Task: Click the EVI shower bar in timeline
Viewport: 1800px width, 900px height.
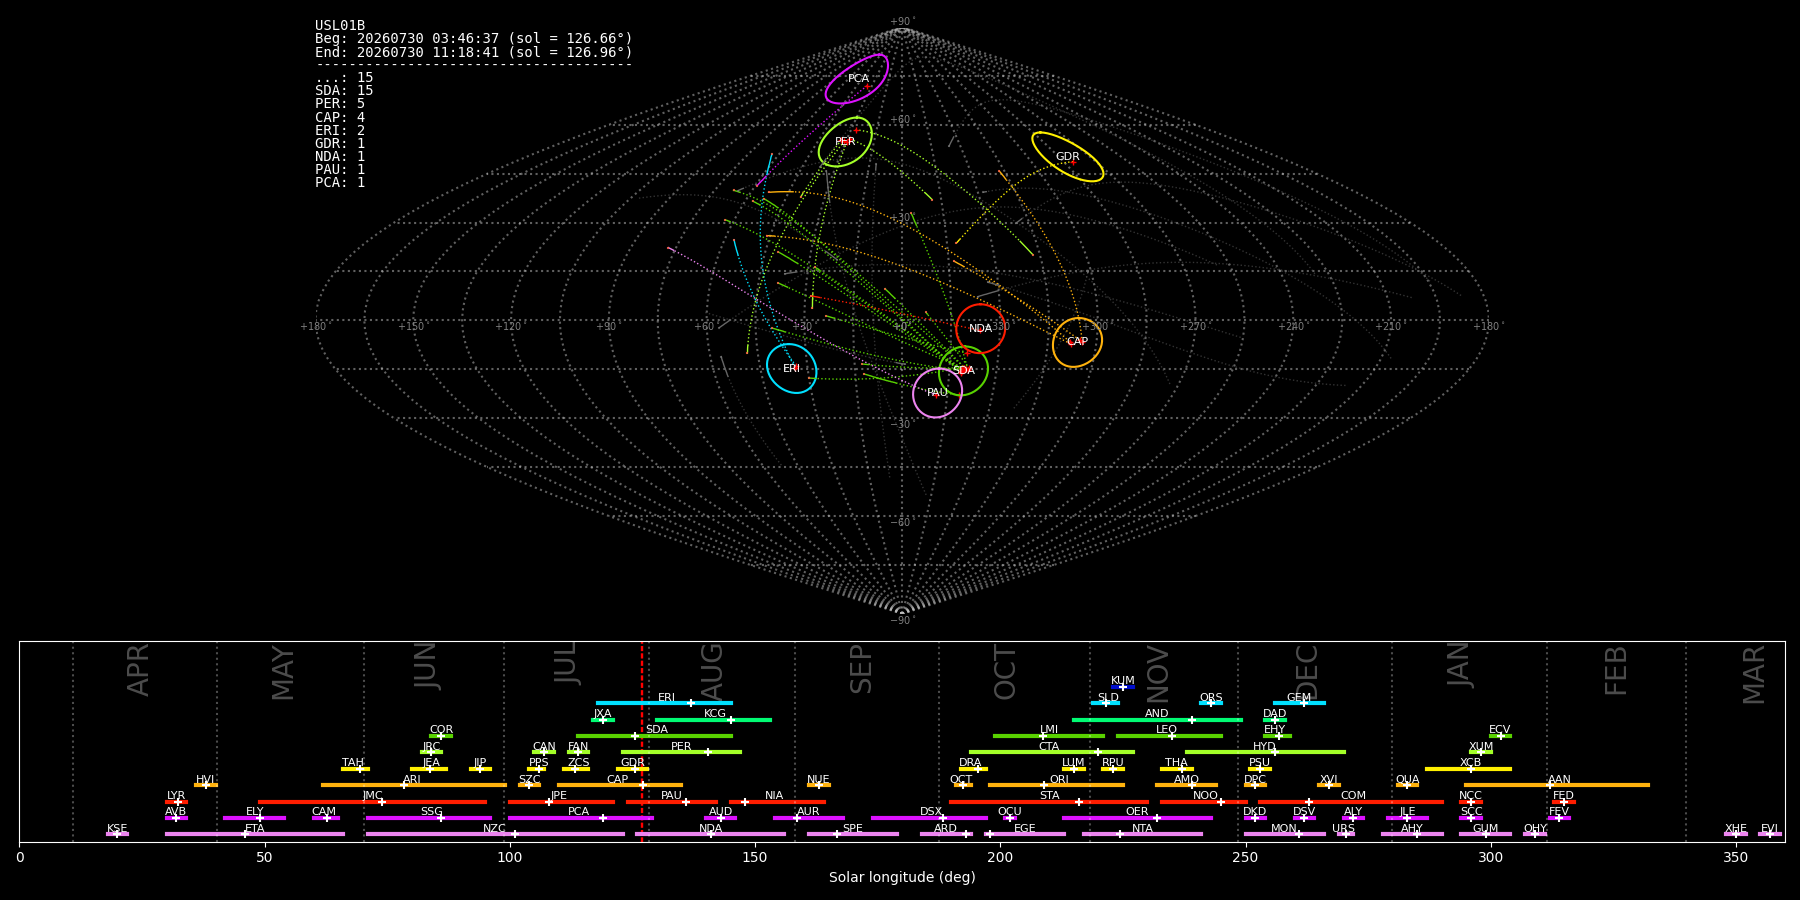Action: tap(1770, 834)
